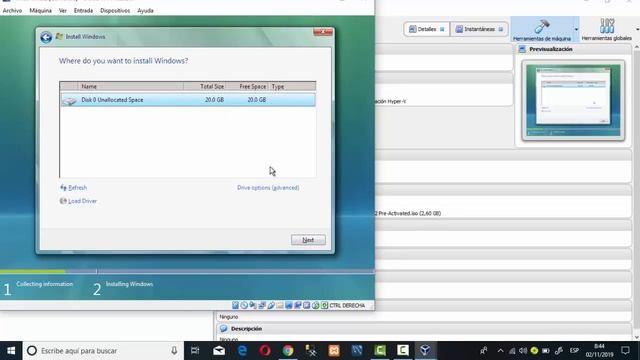Open Task View on the taskbar
640x360 pixels.
point(195,351)
